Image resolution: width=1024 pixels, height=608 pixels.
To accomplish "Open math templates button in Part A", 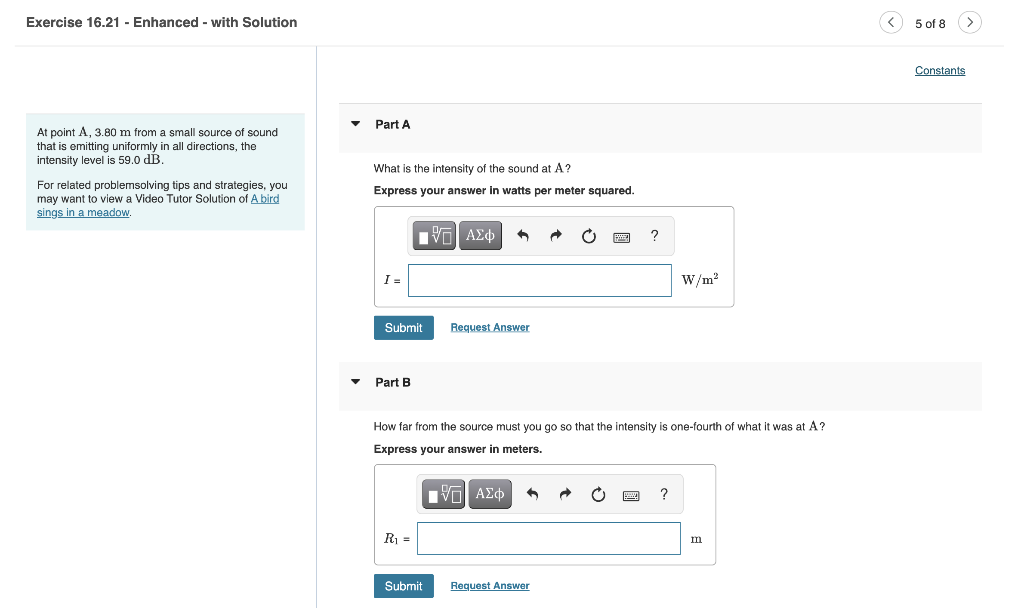I will (x=434, y=236).
